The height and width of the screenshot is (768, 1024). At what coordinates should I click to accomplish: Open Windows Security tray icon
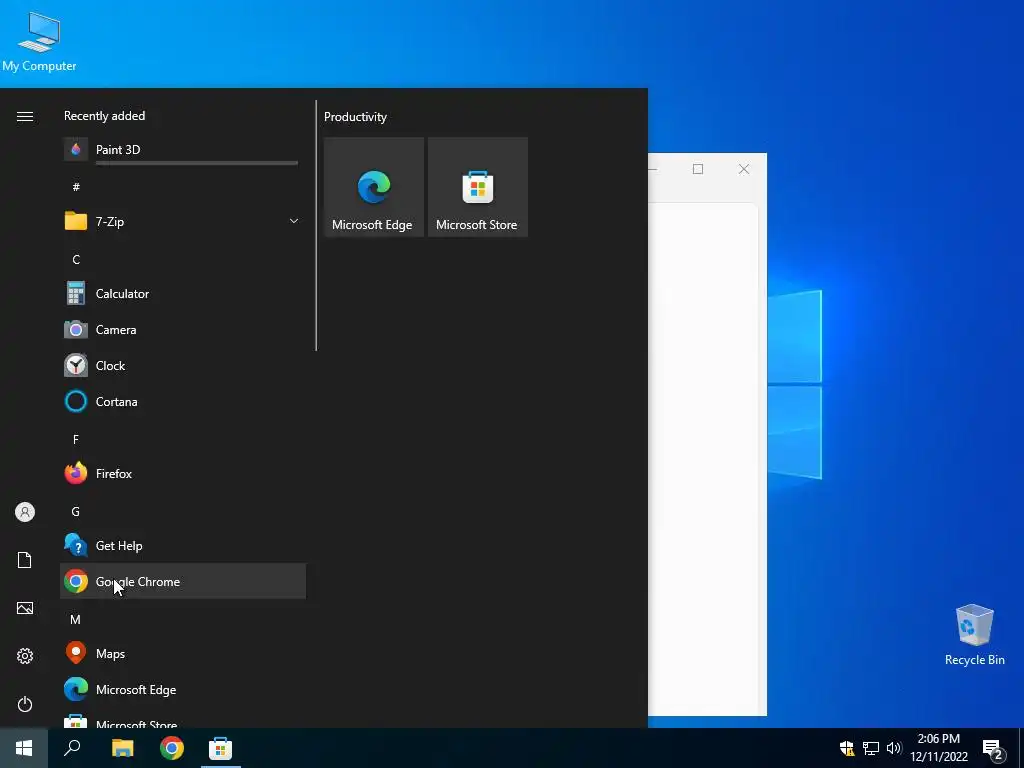(x=847, y=748)
